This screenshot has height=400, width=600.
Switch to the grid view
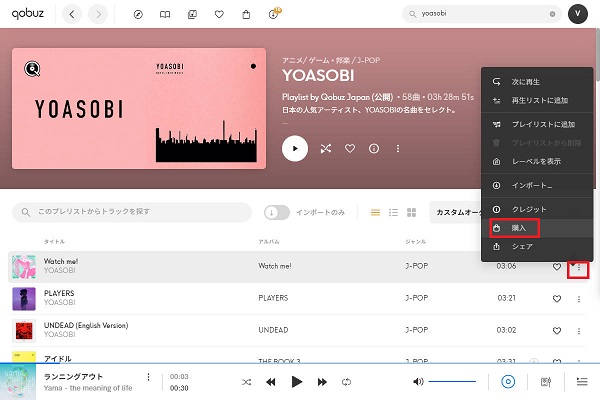tap(411, 212)
